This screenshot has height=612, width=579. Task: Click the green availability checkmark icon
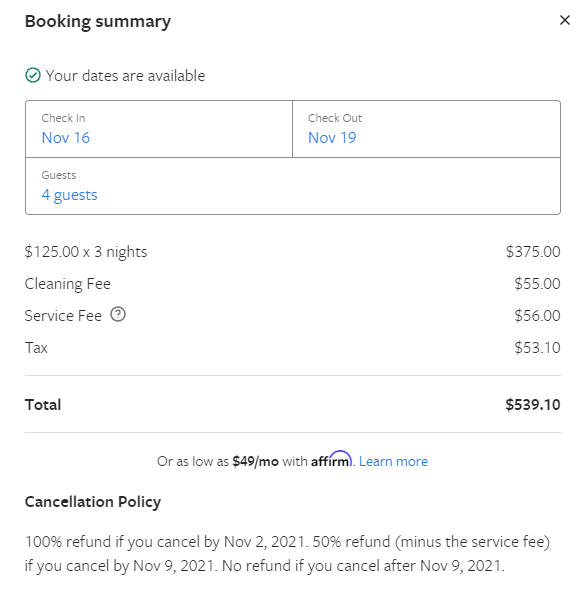(x=33, y=75)
